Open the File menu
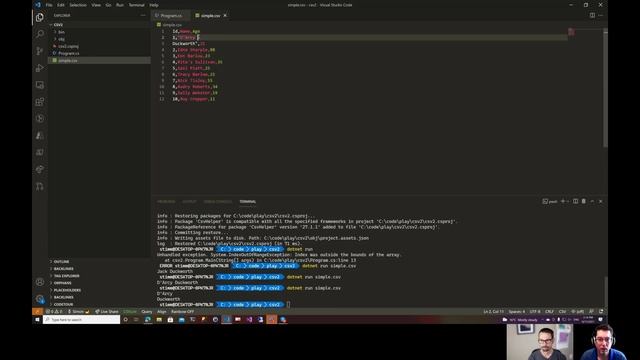Screen dimensions: 640x360 pyautogui.click(x=49, y=5)
